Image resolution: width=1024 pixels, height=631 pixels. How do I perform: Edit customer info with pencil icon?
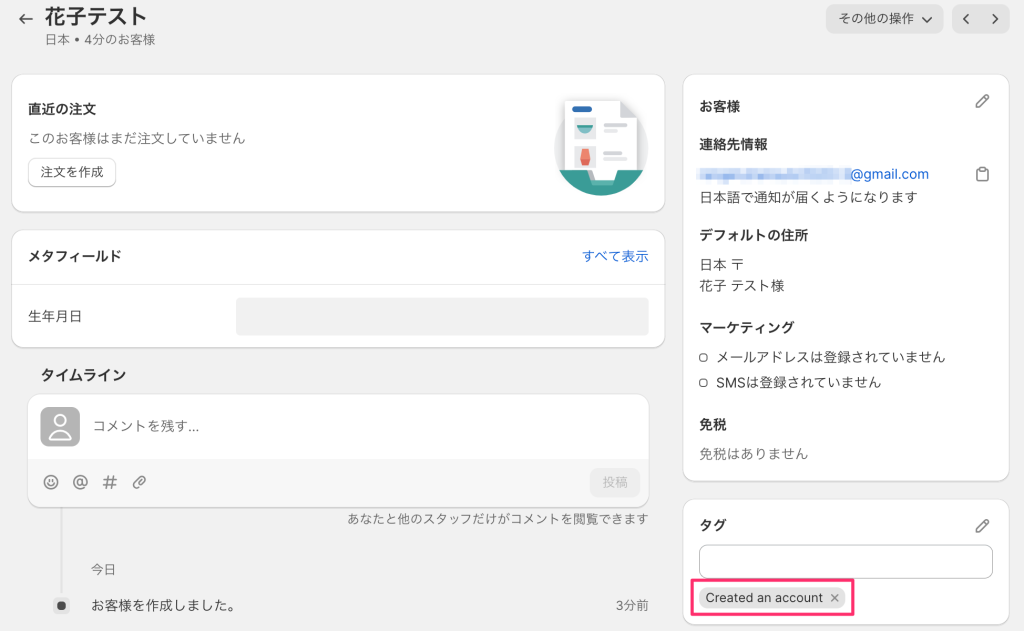coord(982,102)
